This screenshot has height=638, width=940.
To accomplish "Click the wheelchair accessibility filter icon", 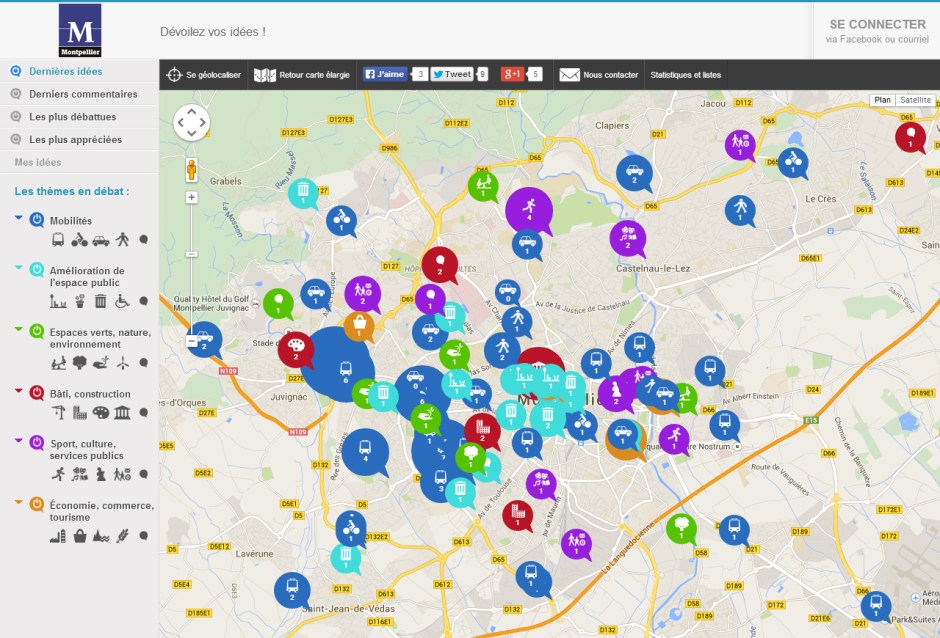I will (x=123, y=301).
